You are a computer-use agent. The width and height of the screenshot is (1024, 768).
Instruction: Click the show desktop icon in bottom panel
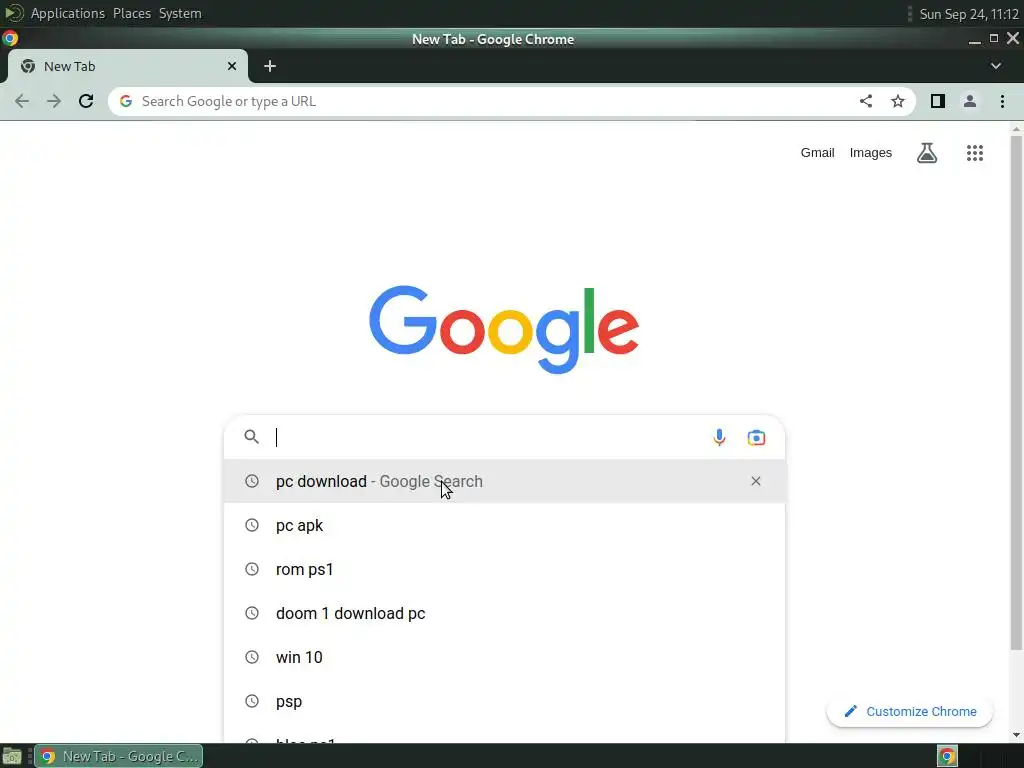(x=12, y=756)
